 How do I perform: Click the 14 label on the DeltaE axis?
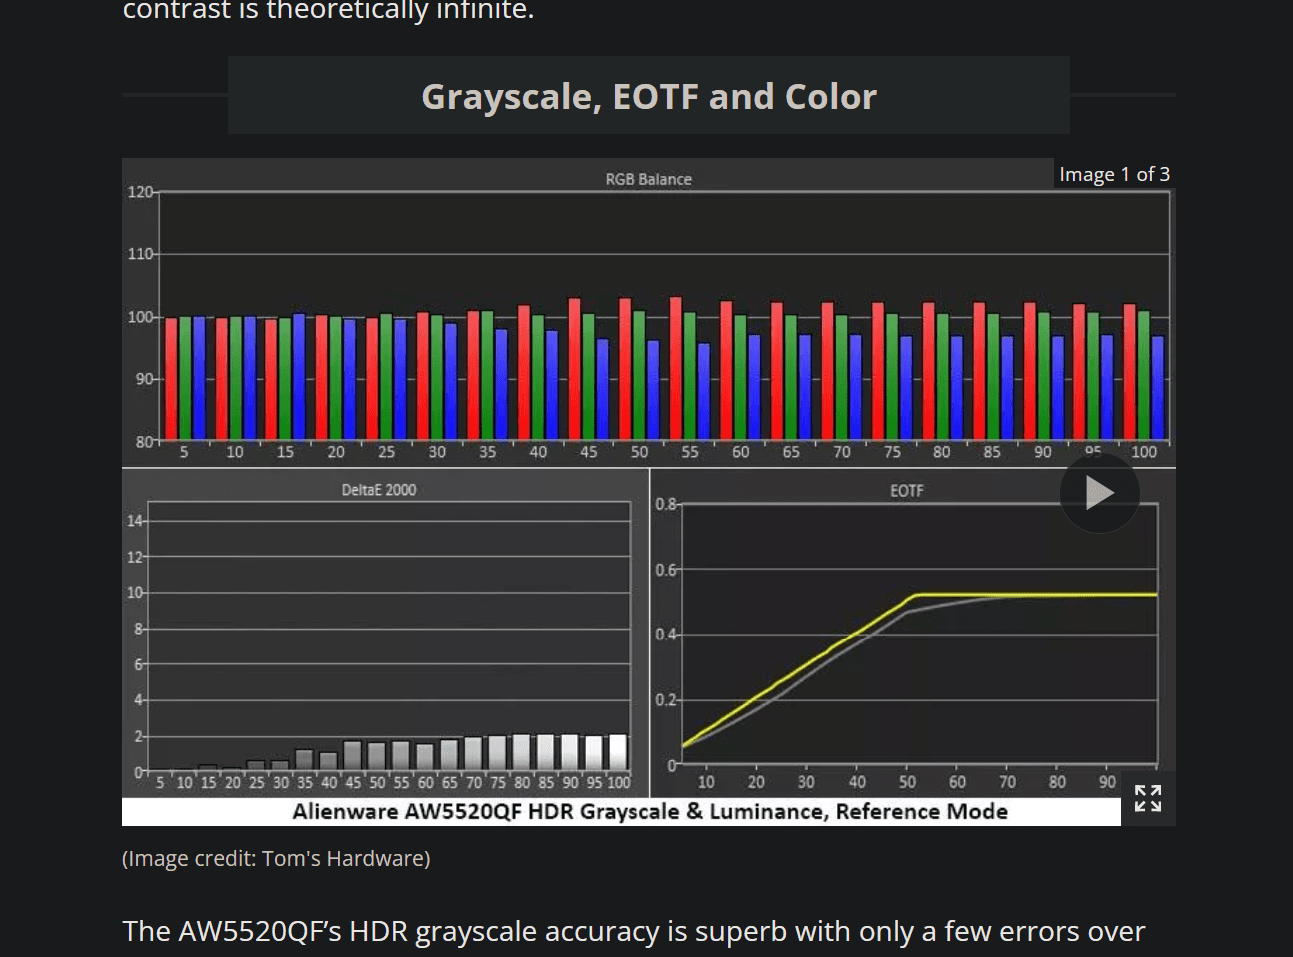134,520
